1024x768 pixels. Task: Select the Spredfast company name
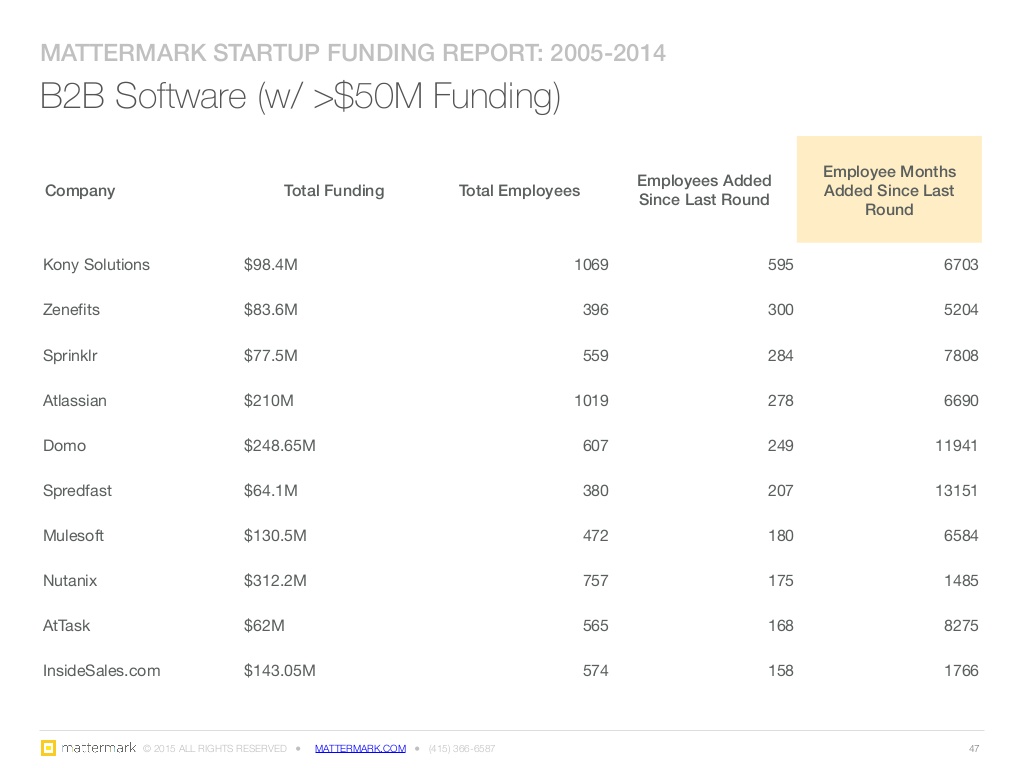tap(77, 490)
